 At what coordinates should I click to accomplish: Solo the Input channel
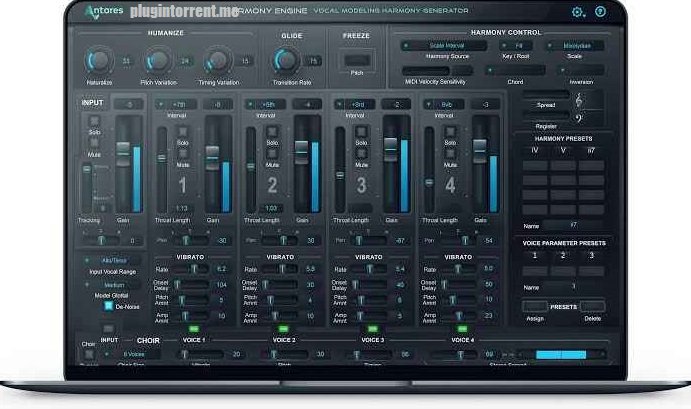94,121
